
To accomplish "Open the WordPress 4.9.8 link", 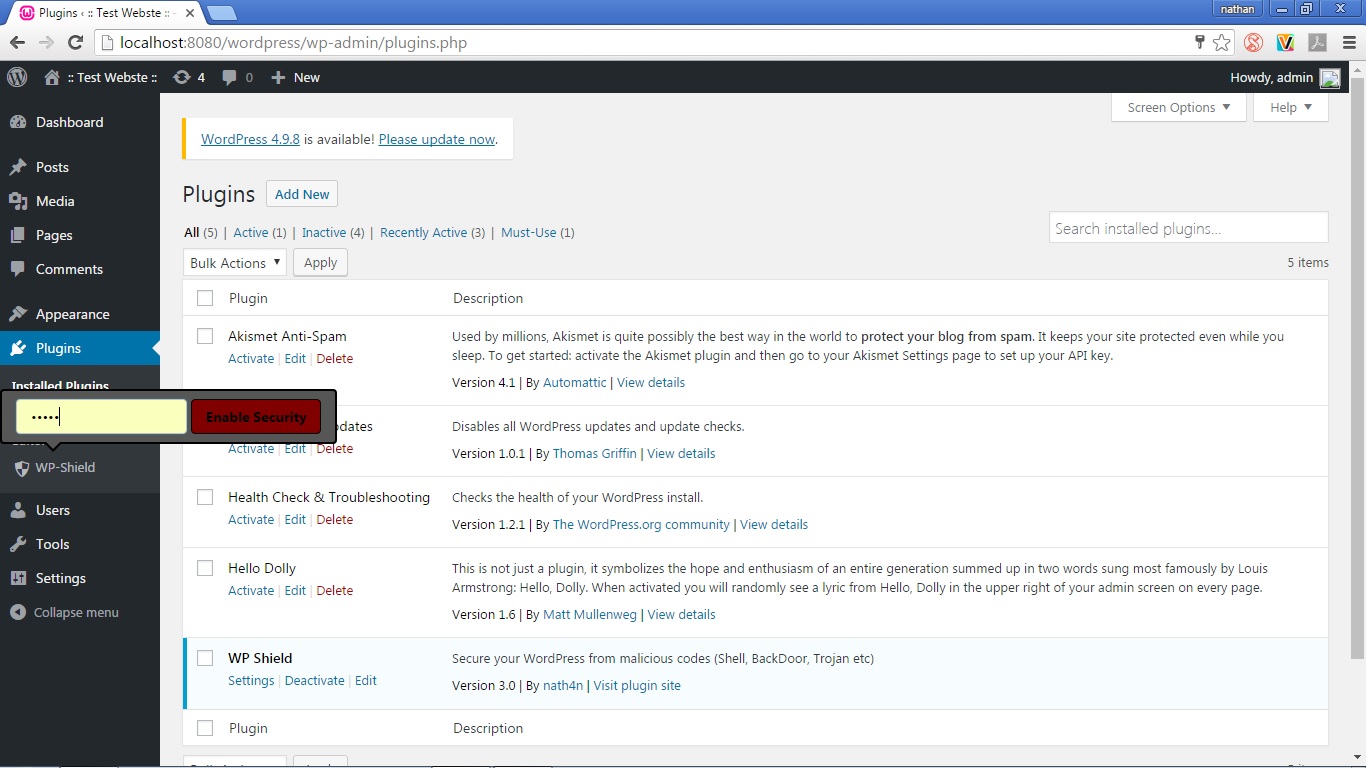I will pos(250,139).
